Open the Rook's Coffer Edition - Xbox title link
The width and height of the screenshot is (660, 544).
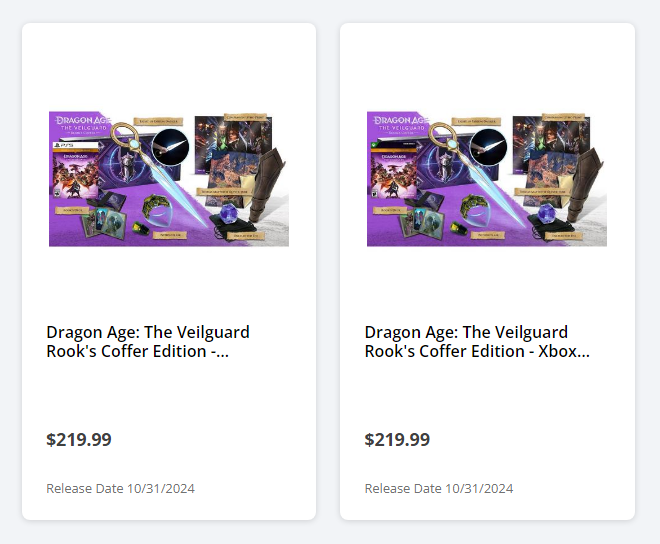[476, 341]
